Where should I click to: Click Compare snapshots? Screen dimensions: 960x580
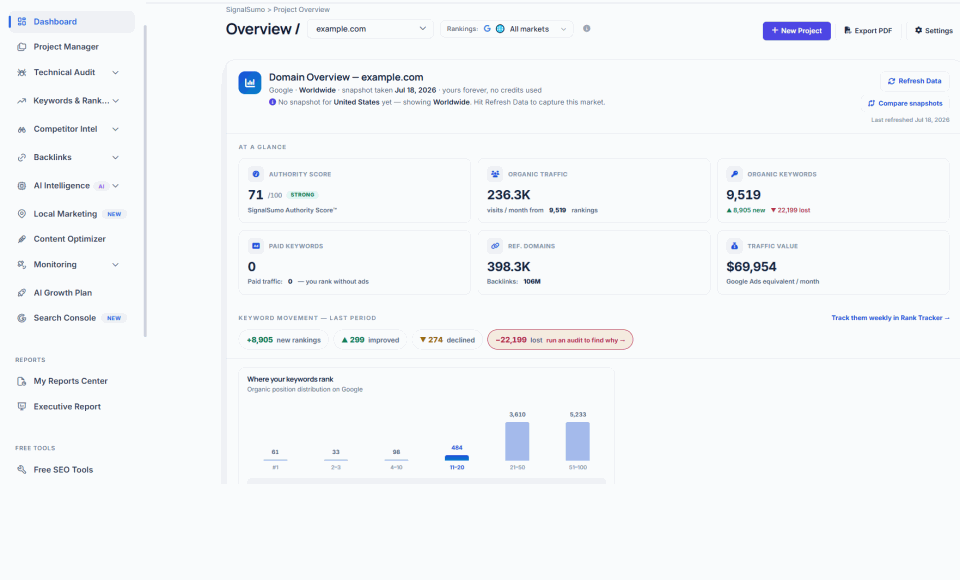pyautogui.click(x=905, y=104)
